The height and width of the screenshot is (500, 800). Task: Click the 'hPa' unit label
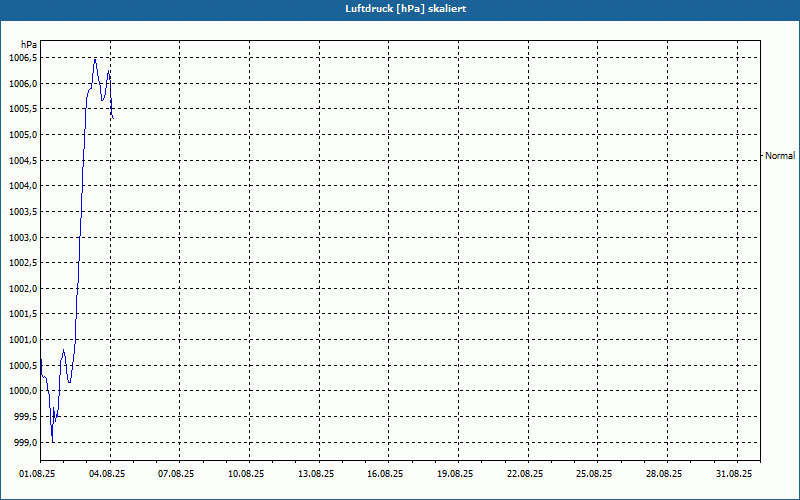29,45
